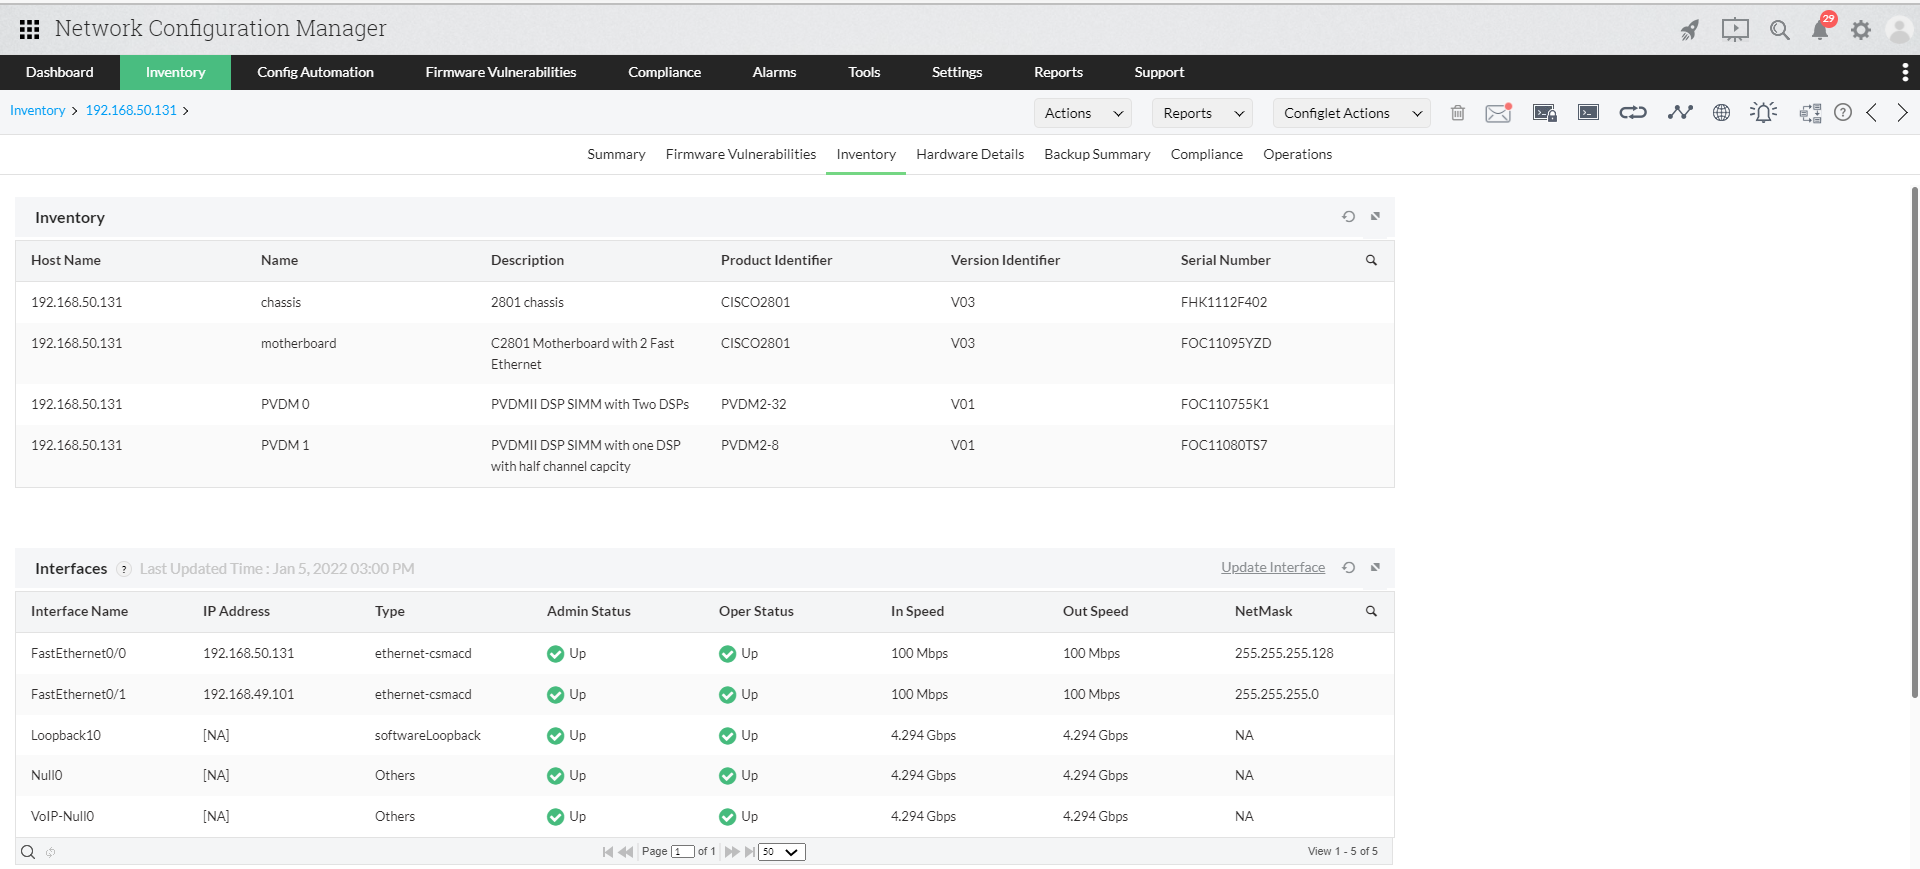
Task: Expand the Actions dropdown
Action: 1083,113
